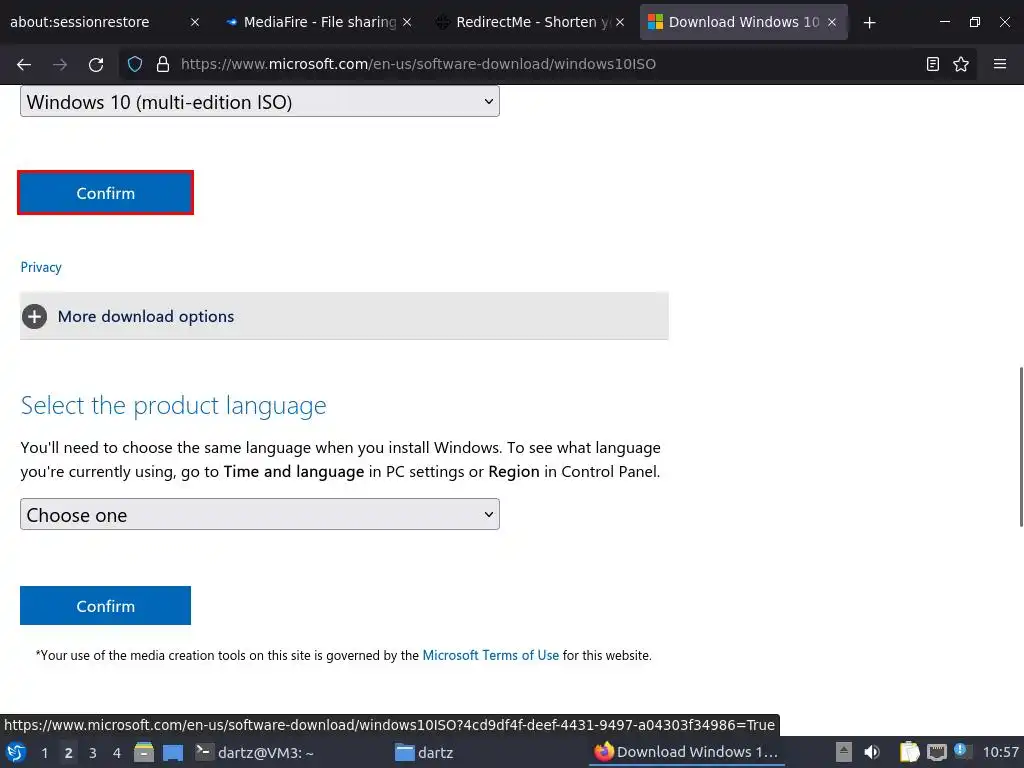The image size is (1024, 768).
Task: Focus the Download Windows Firefox taskbar entry
Action: click(687, 752)
